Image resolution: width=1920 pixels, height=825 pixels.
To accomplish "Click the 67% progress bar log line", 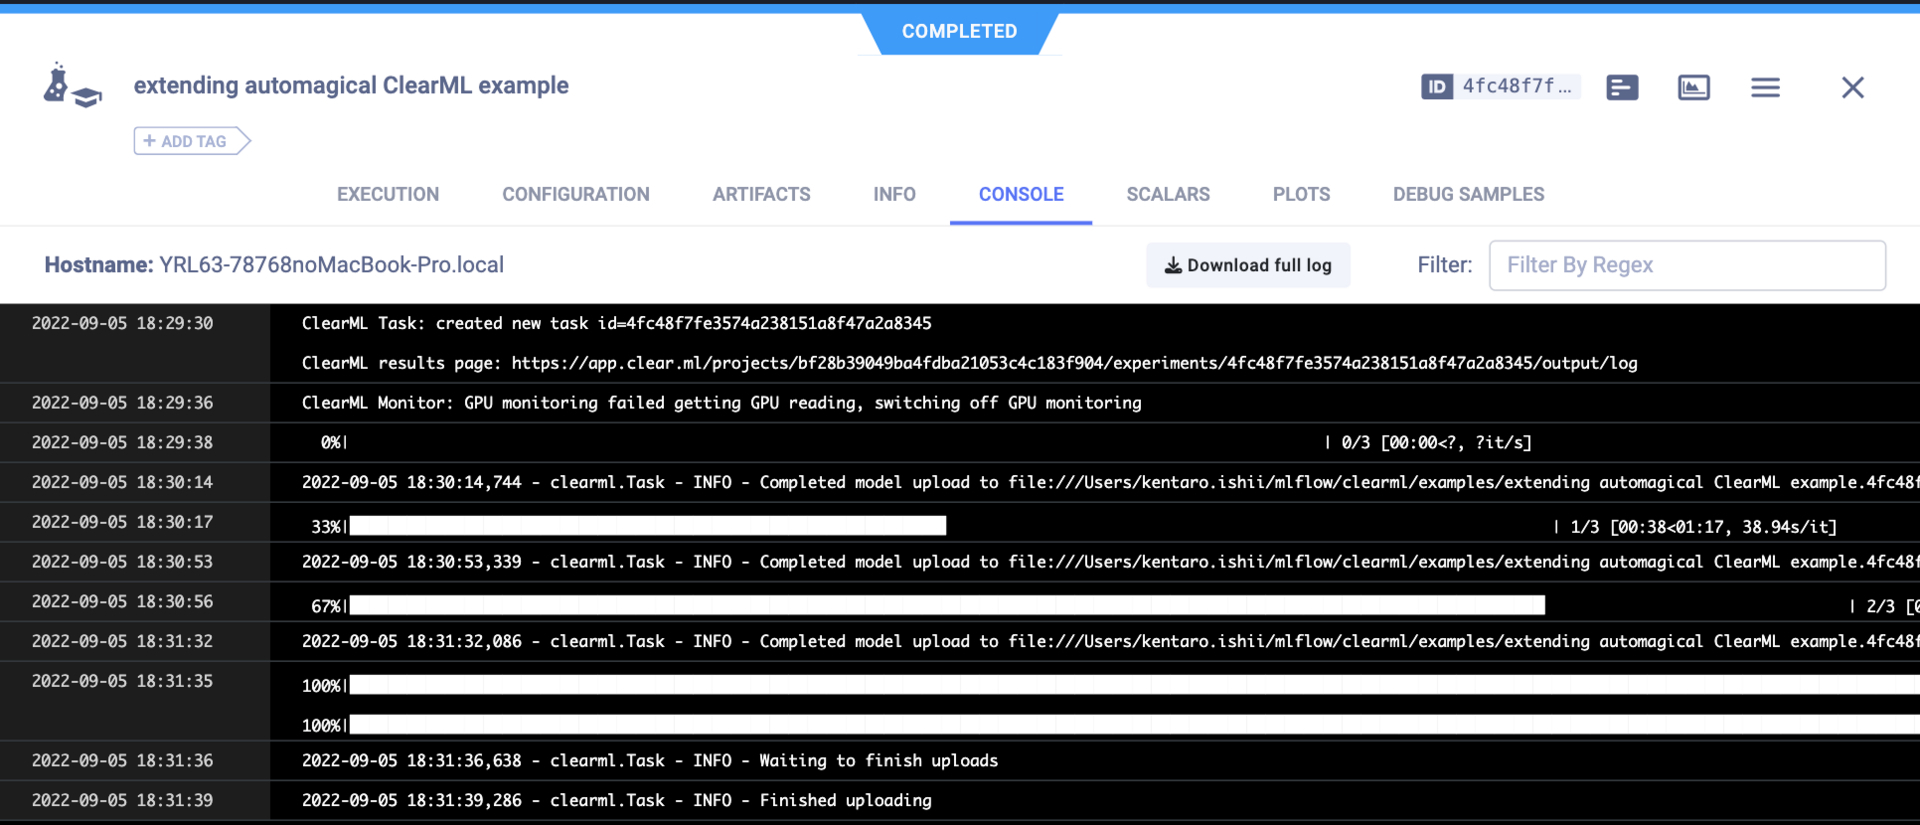I will click(1115, 606).
